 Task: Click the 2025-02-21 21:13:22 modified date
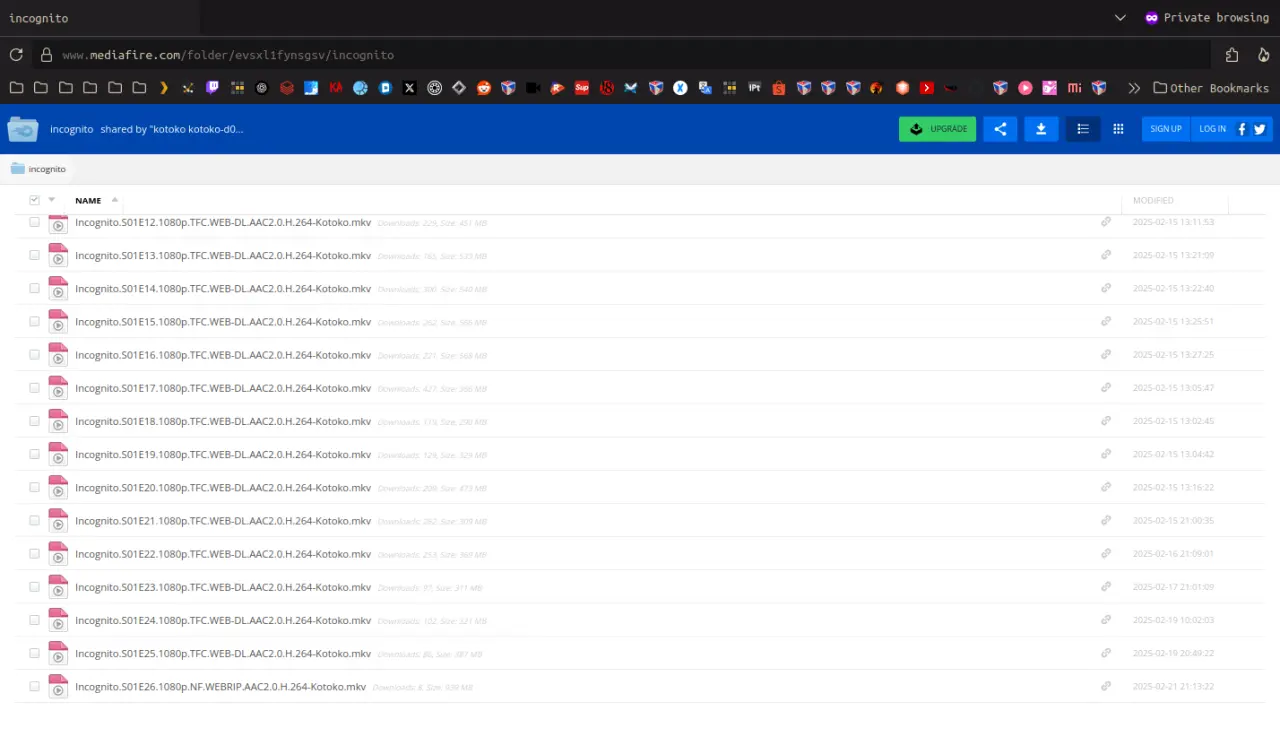[1173, 686]
